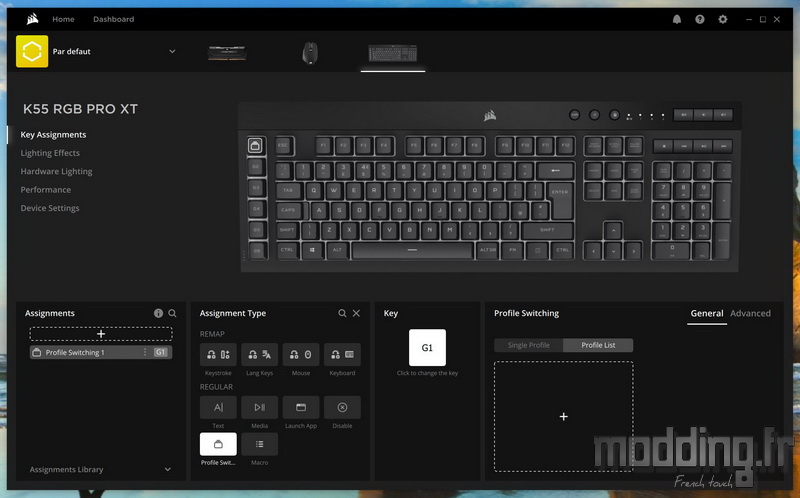
Task: Open Hardware Lighting section
Action: [x=56, y=171]
